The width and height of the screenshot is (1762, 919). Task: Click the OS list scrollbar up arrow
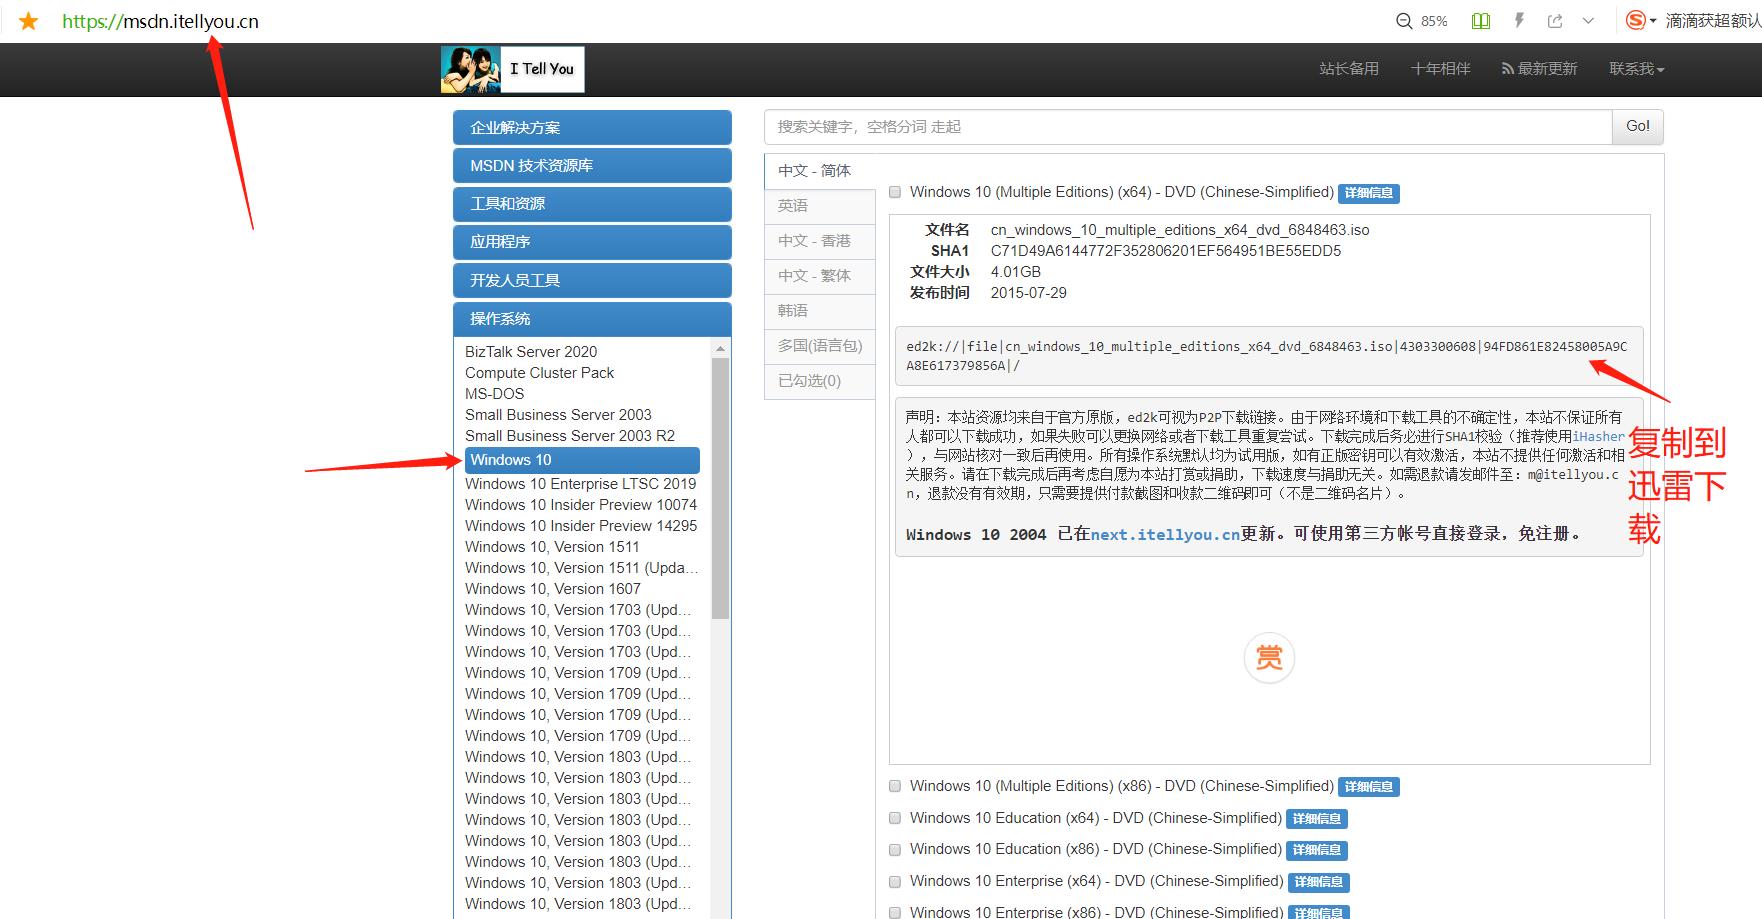point(720,348)
